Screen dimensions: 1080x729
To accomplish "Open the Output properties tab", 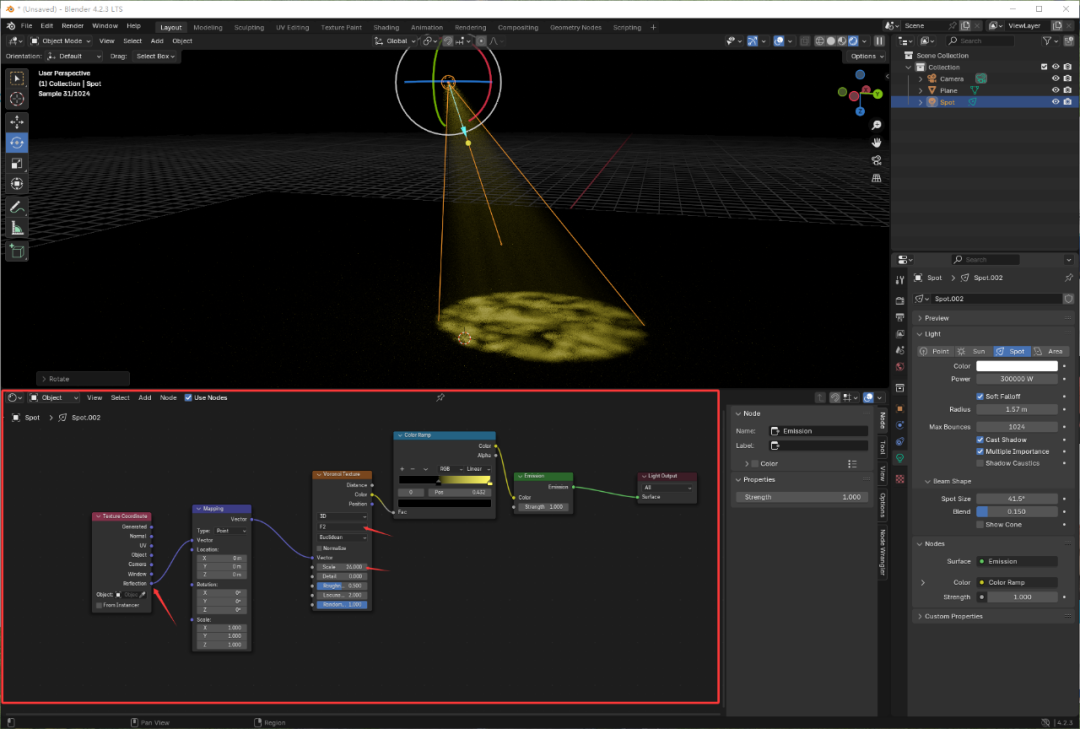I will 900,318.
